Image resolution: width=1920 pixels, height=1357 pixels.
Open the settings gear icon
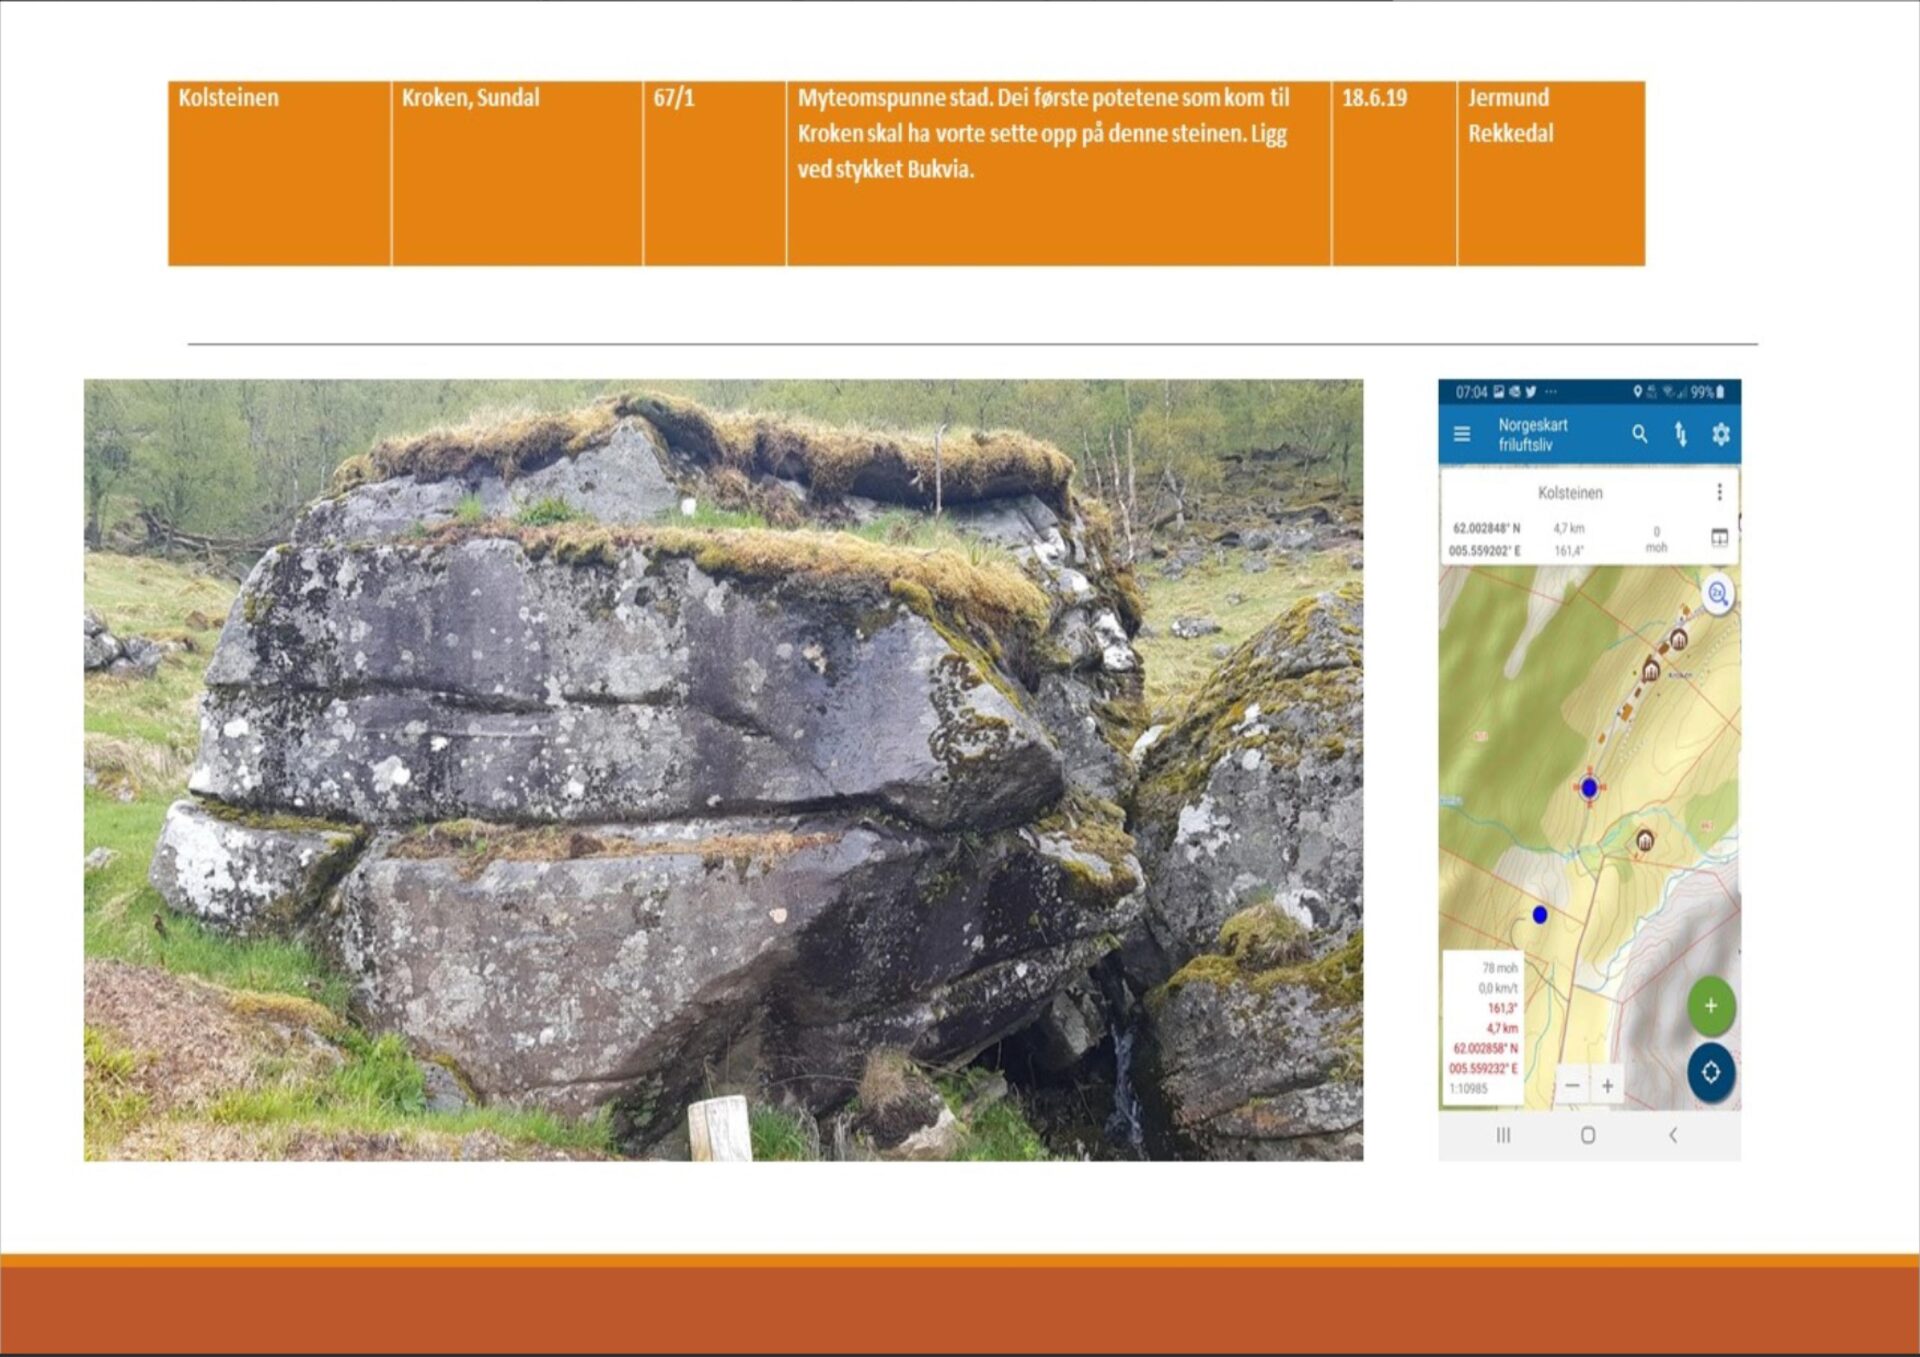[x=1720, y=434]
